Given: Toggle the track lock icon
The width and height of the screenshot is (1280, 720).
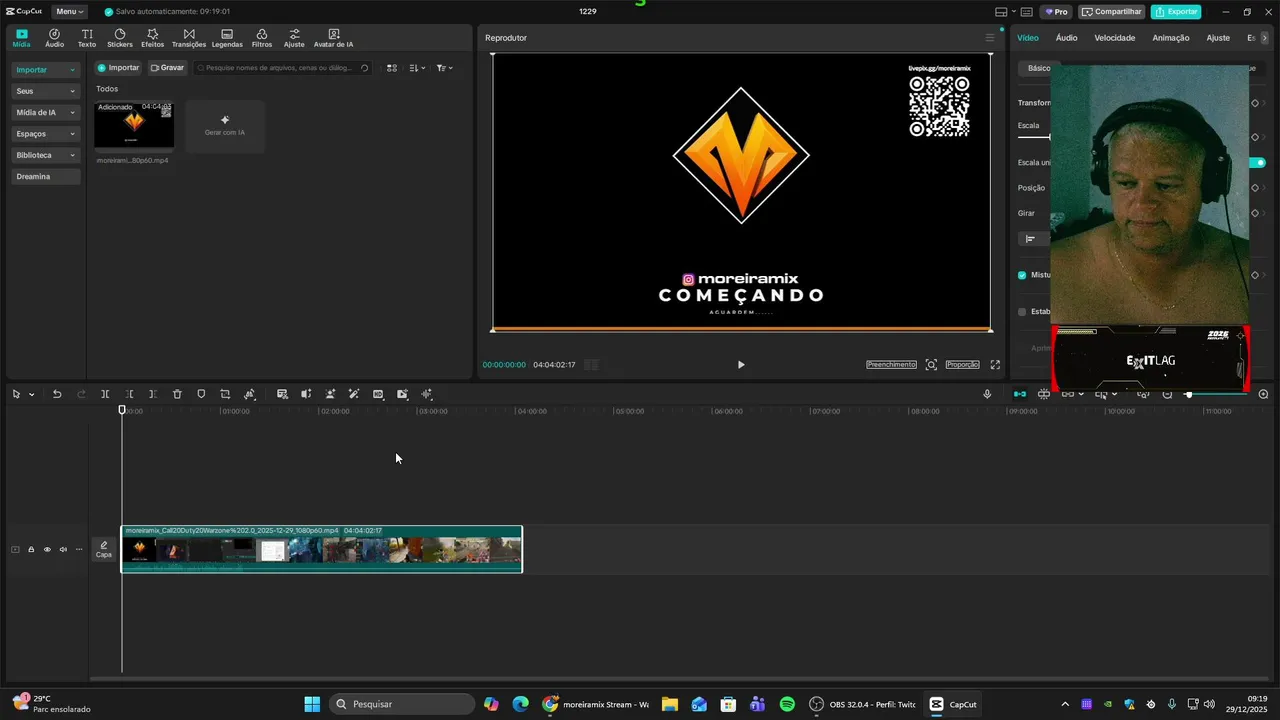Looking at the screenshot, I should (x=31, y=549).
